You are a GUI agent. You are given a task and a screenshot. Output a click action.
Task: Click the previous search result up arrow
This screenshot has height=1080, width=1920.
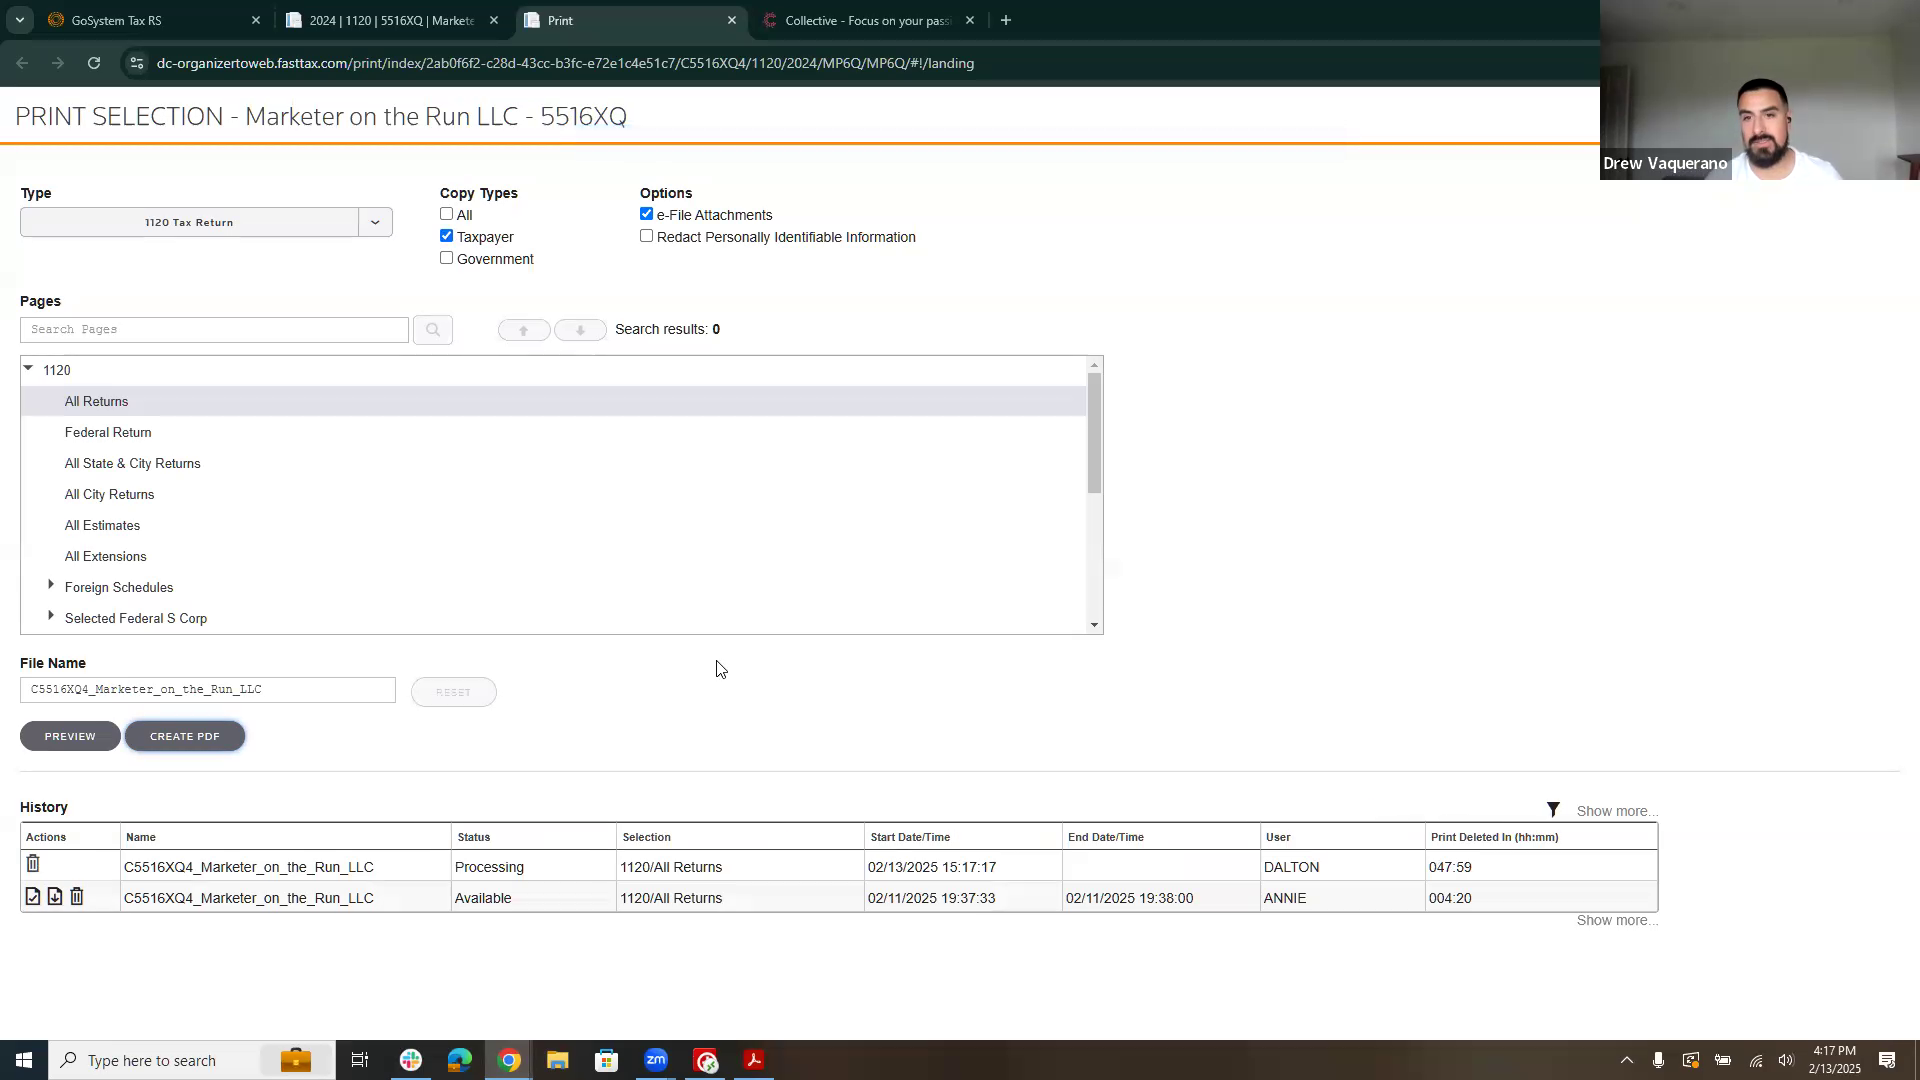tap(523, 330)
